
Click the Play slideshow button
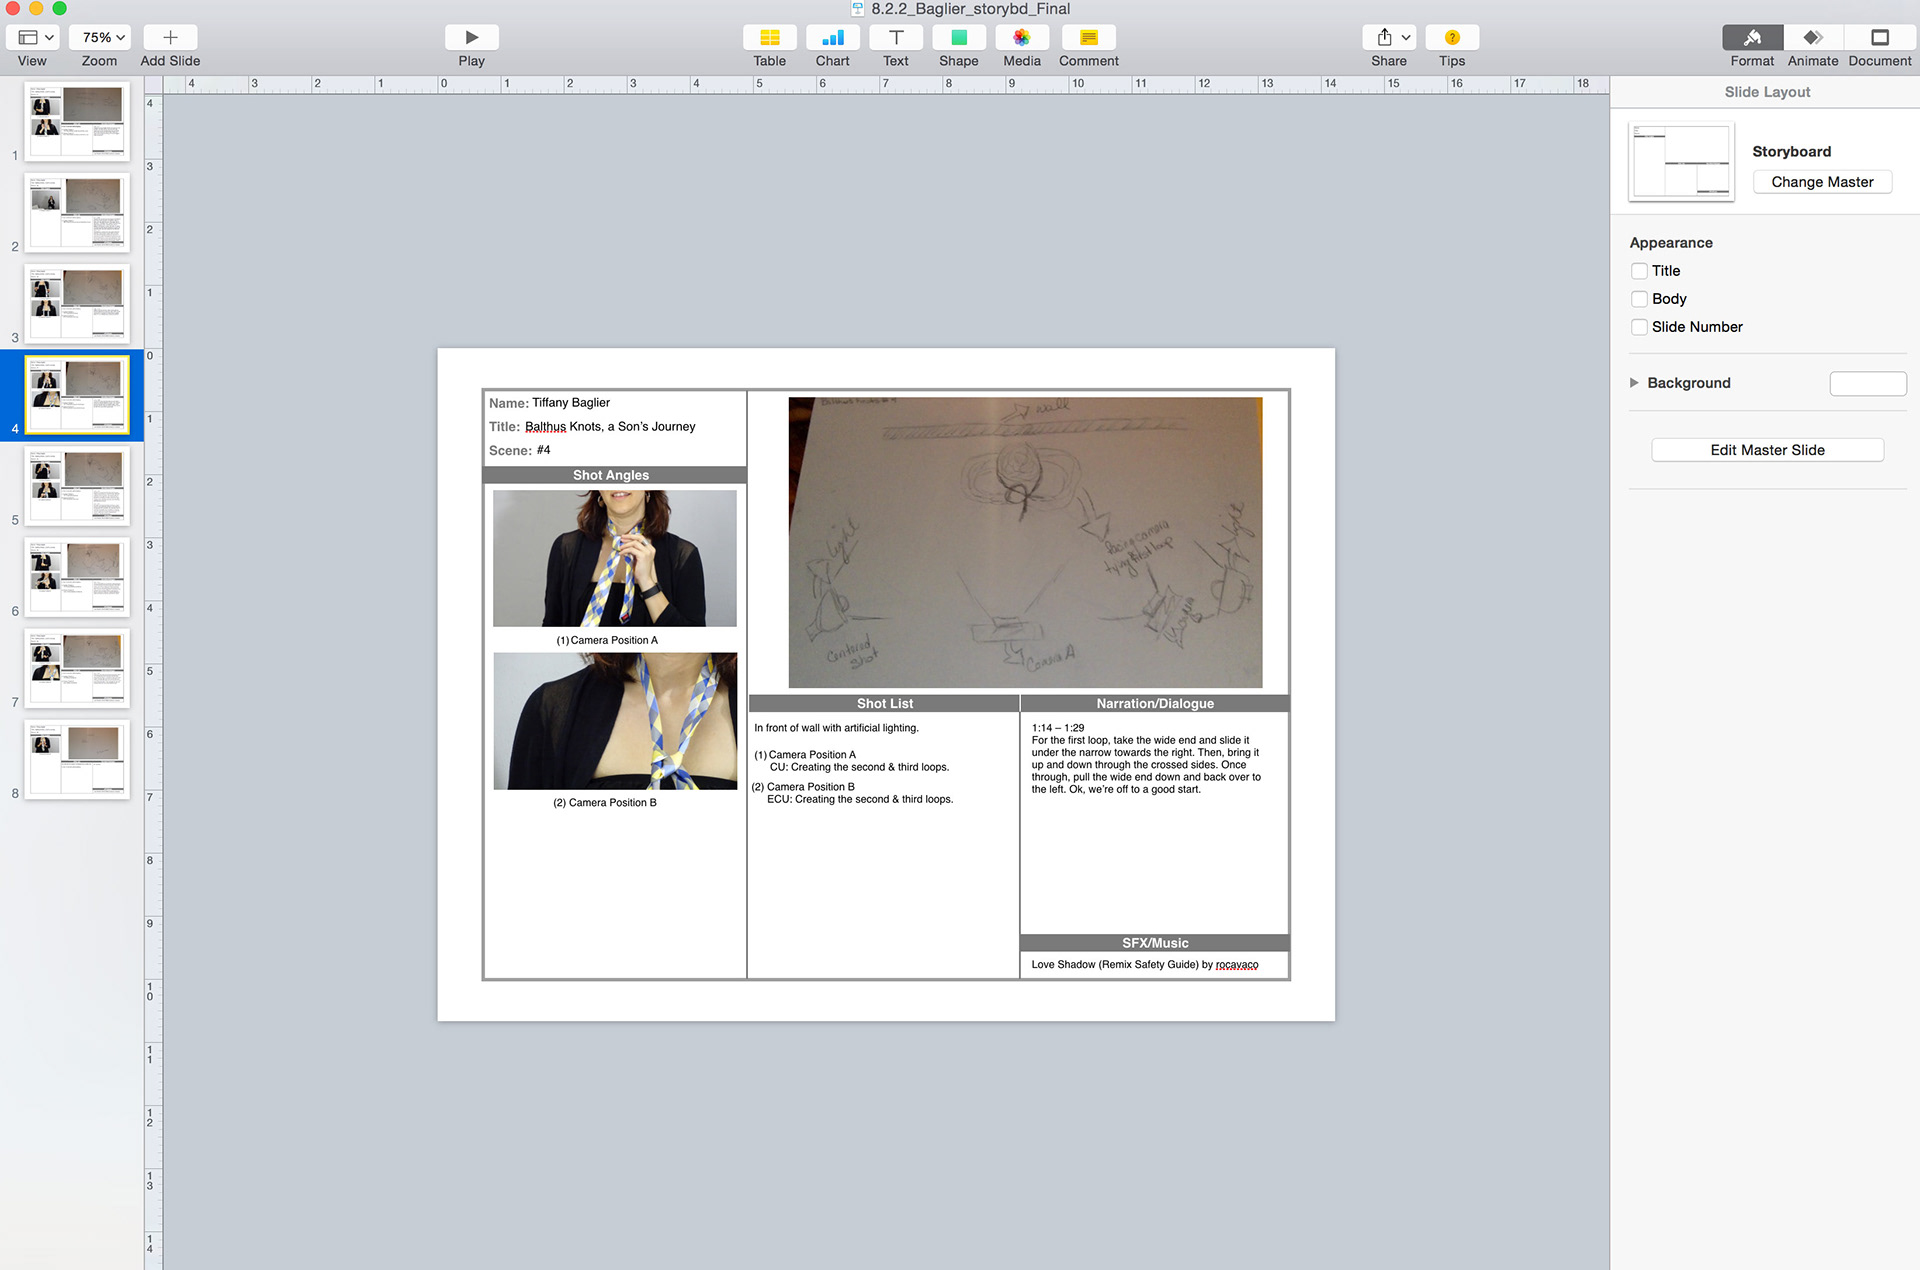click(471, 38)
